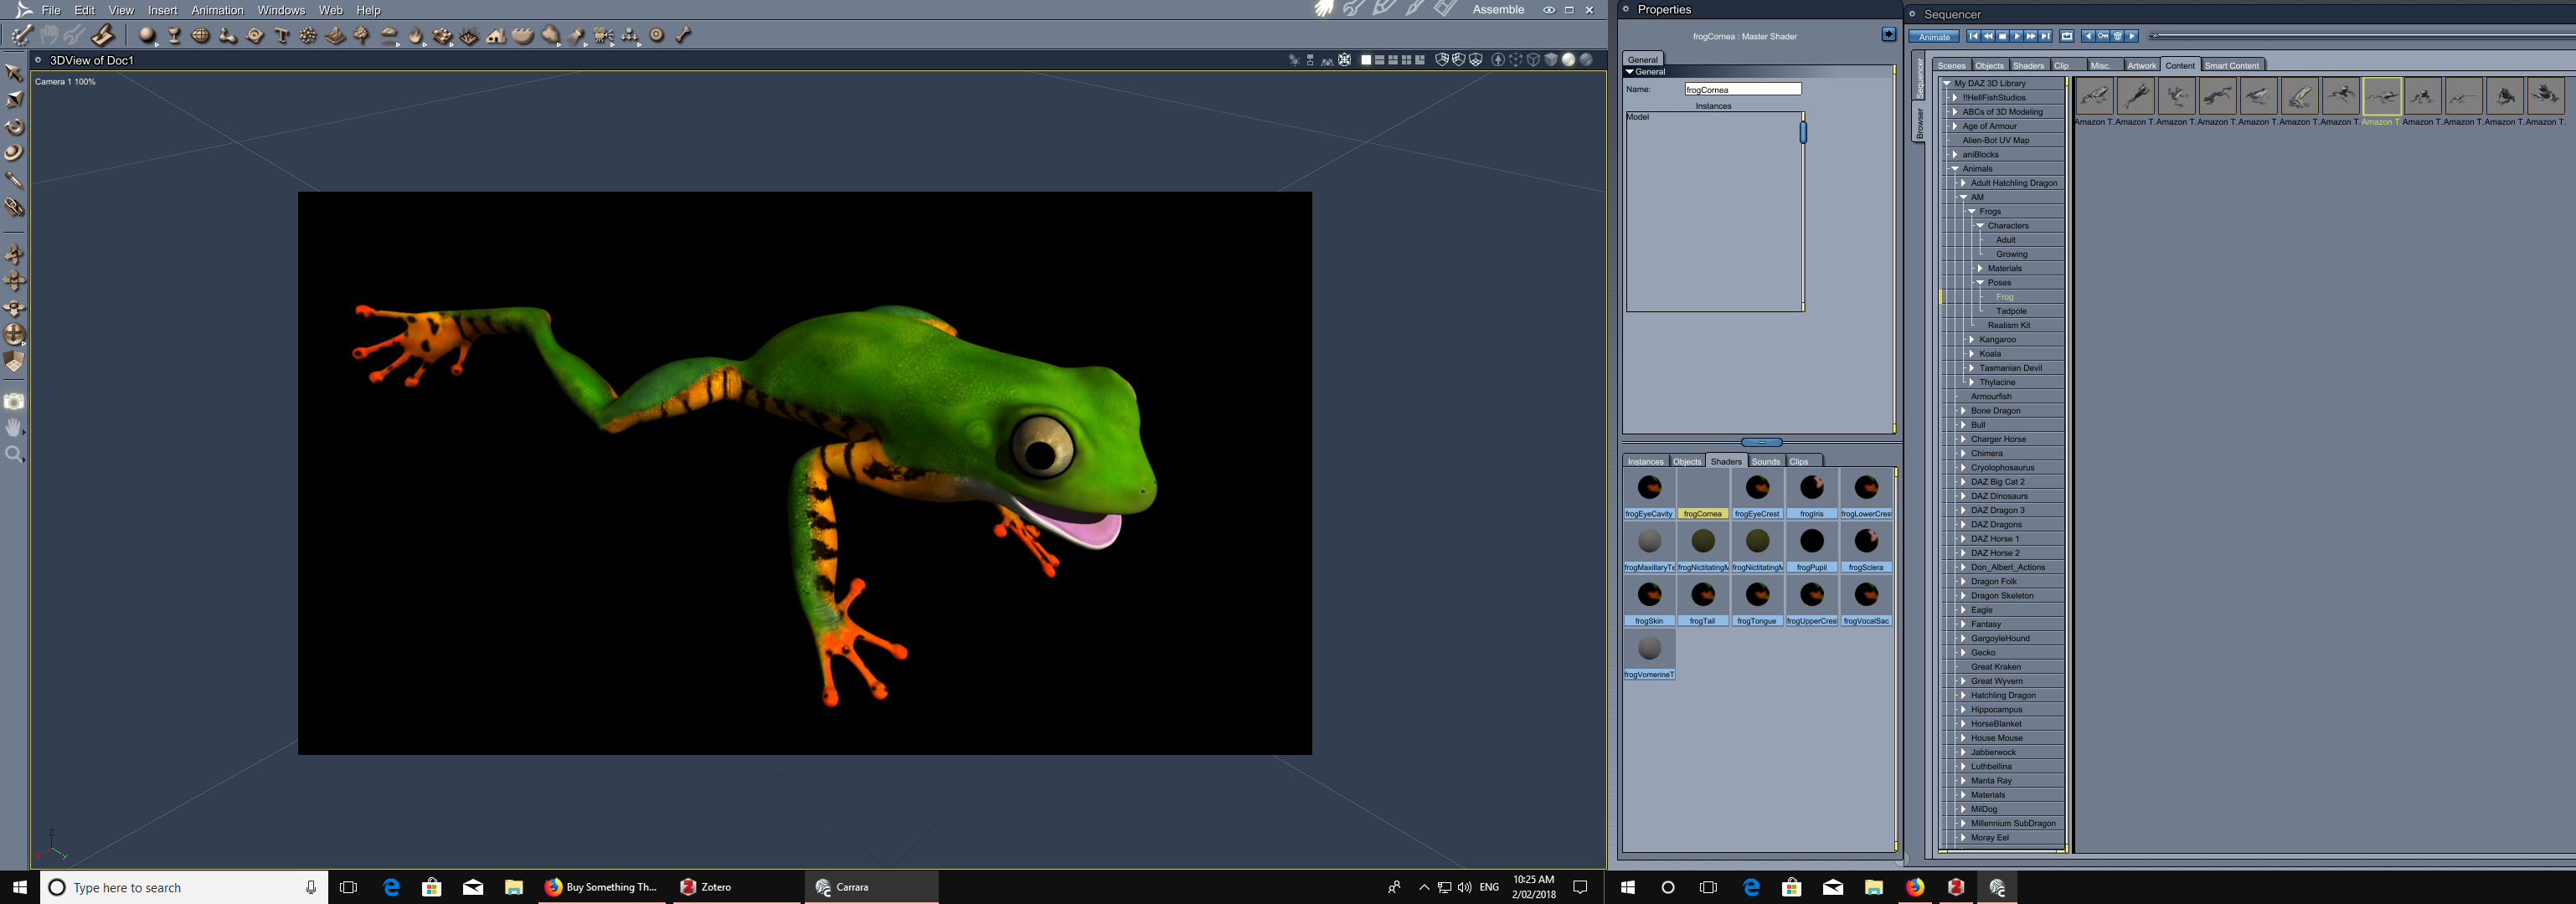Switch to the four-view layout icon
The width and height of the screenshot is (2576, 904).
[1406, 60]
